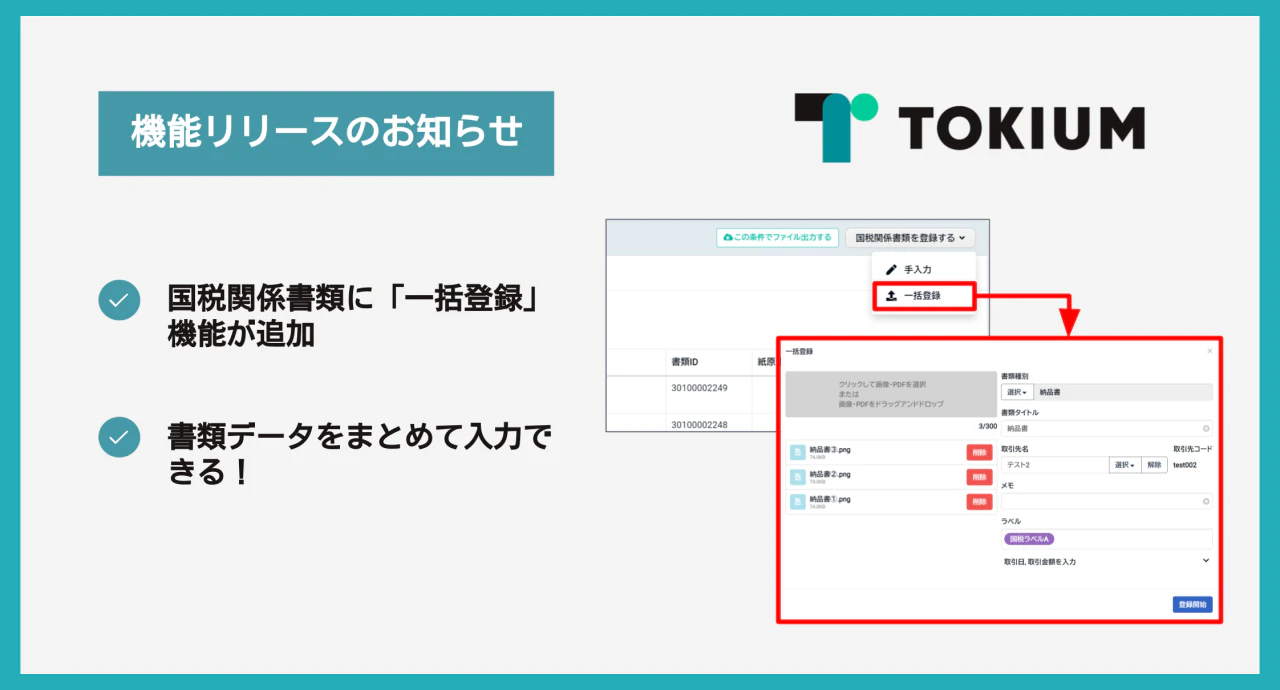1280x690 pixels.
Task: Click the test002 取引先コード value
Action: tap(1184, 465)
